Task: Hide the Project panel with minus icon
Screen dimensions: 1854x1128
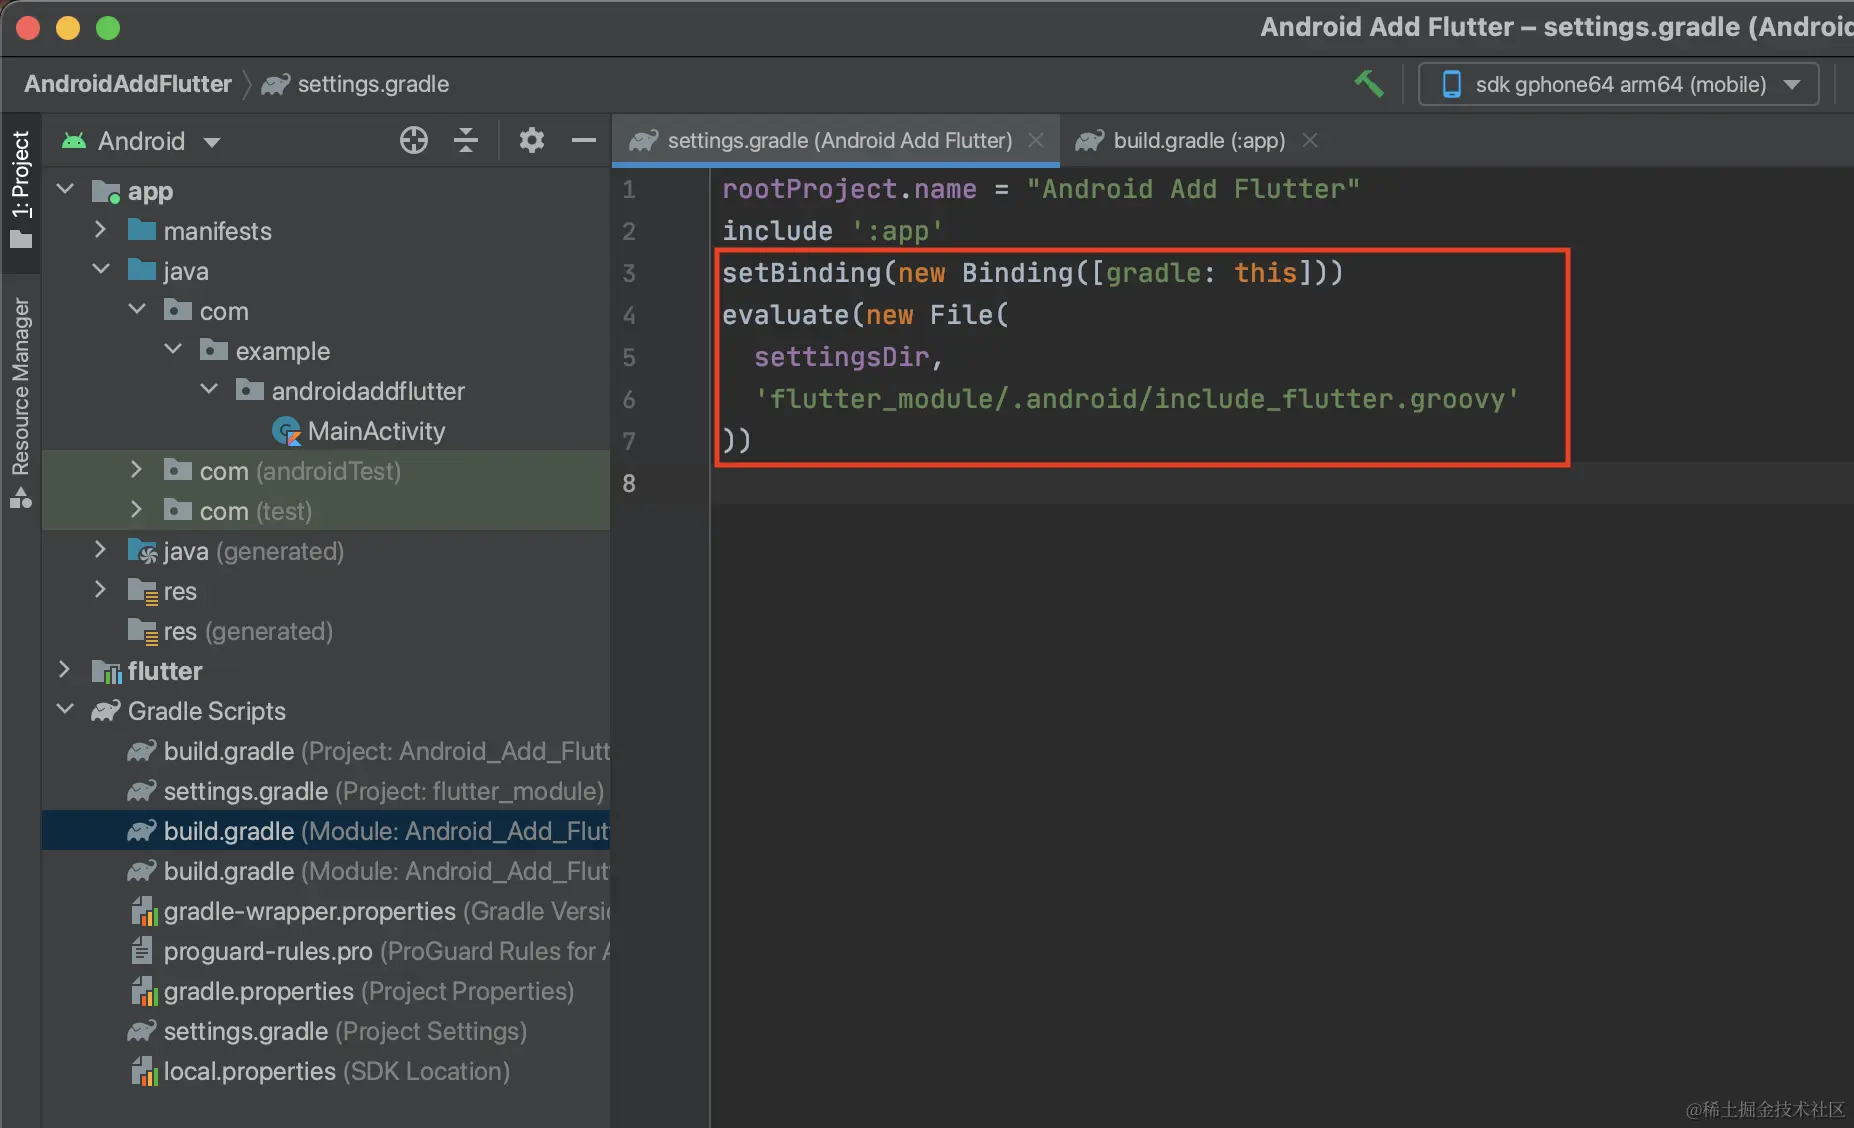Action: click(584, 141)
